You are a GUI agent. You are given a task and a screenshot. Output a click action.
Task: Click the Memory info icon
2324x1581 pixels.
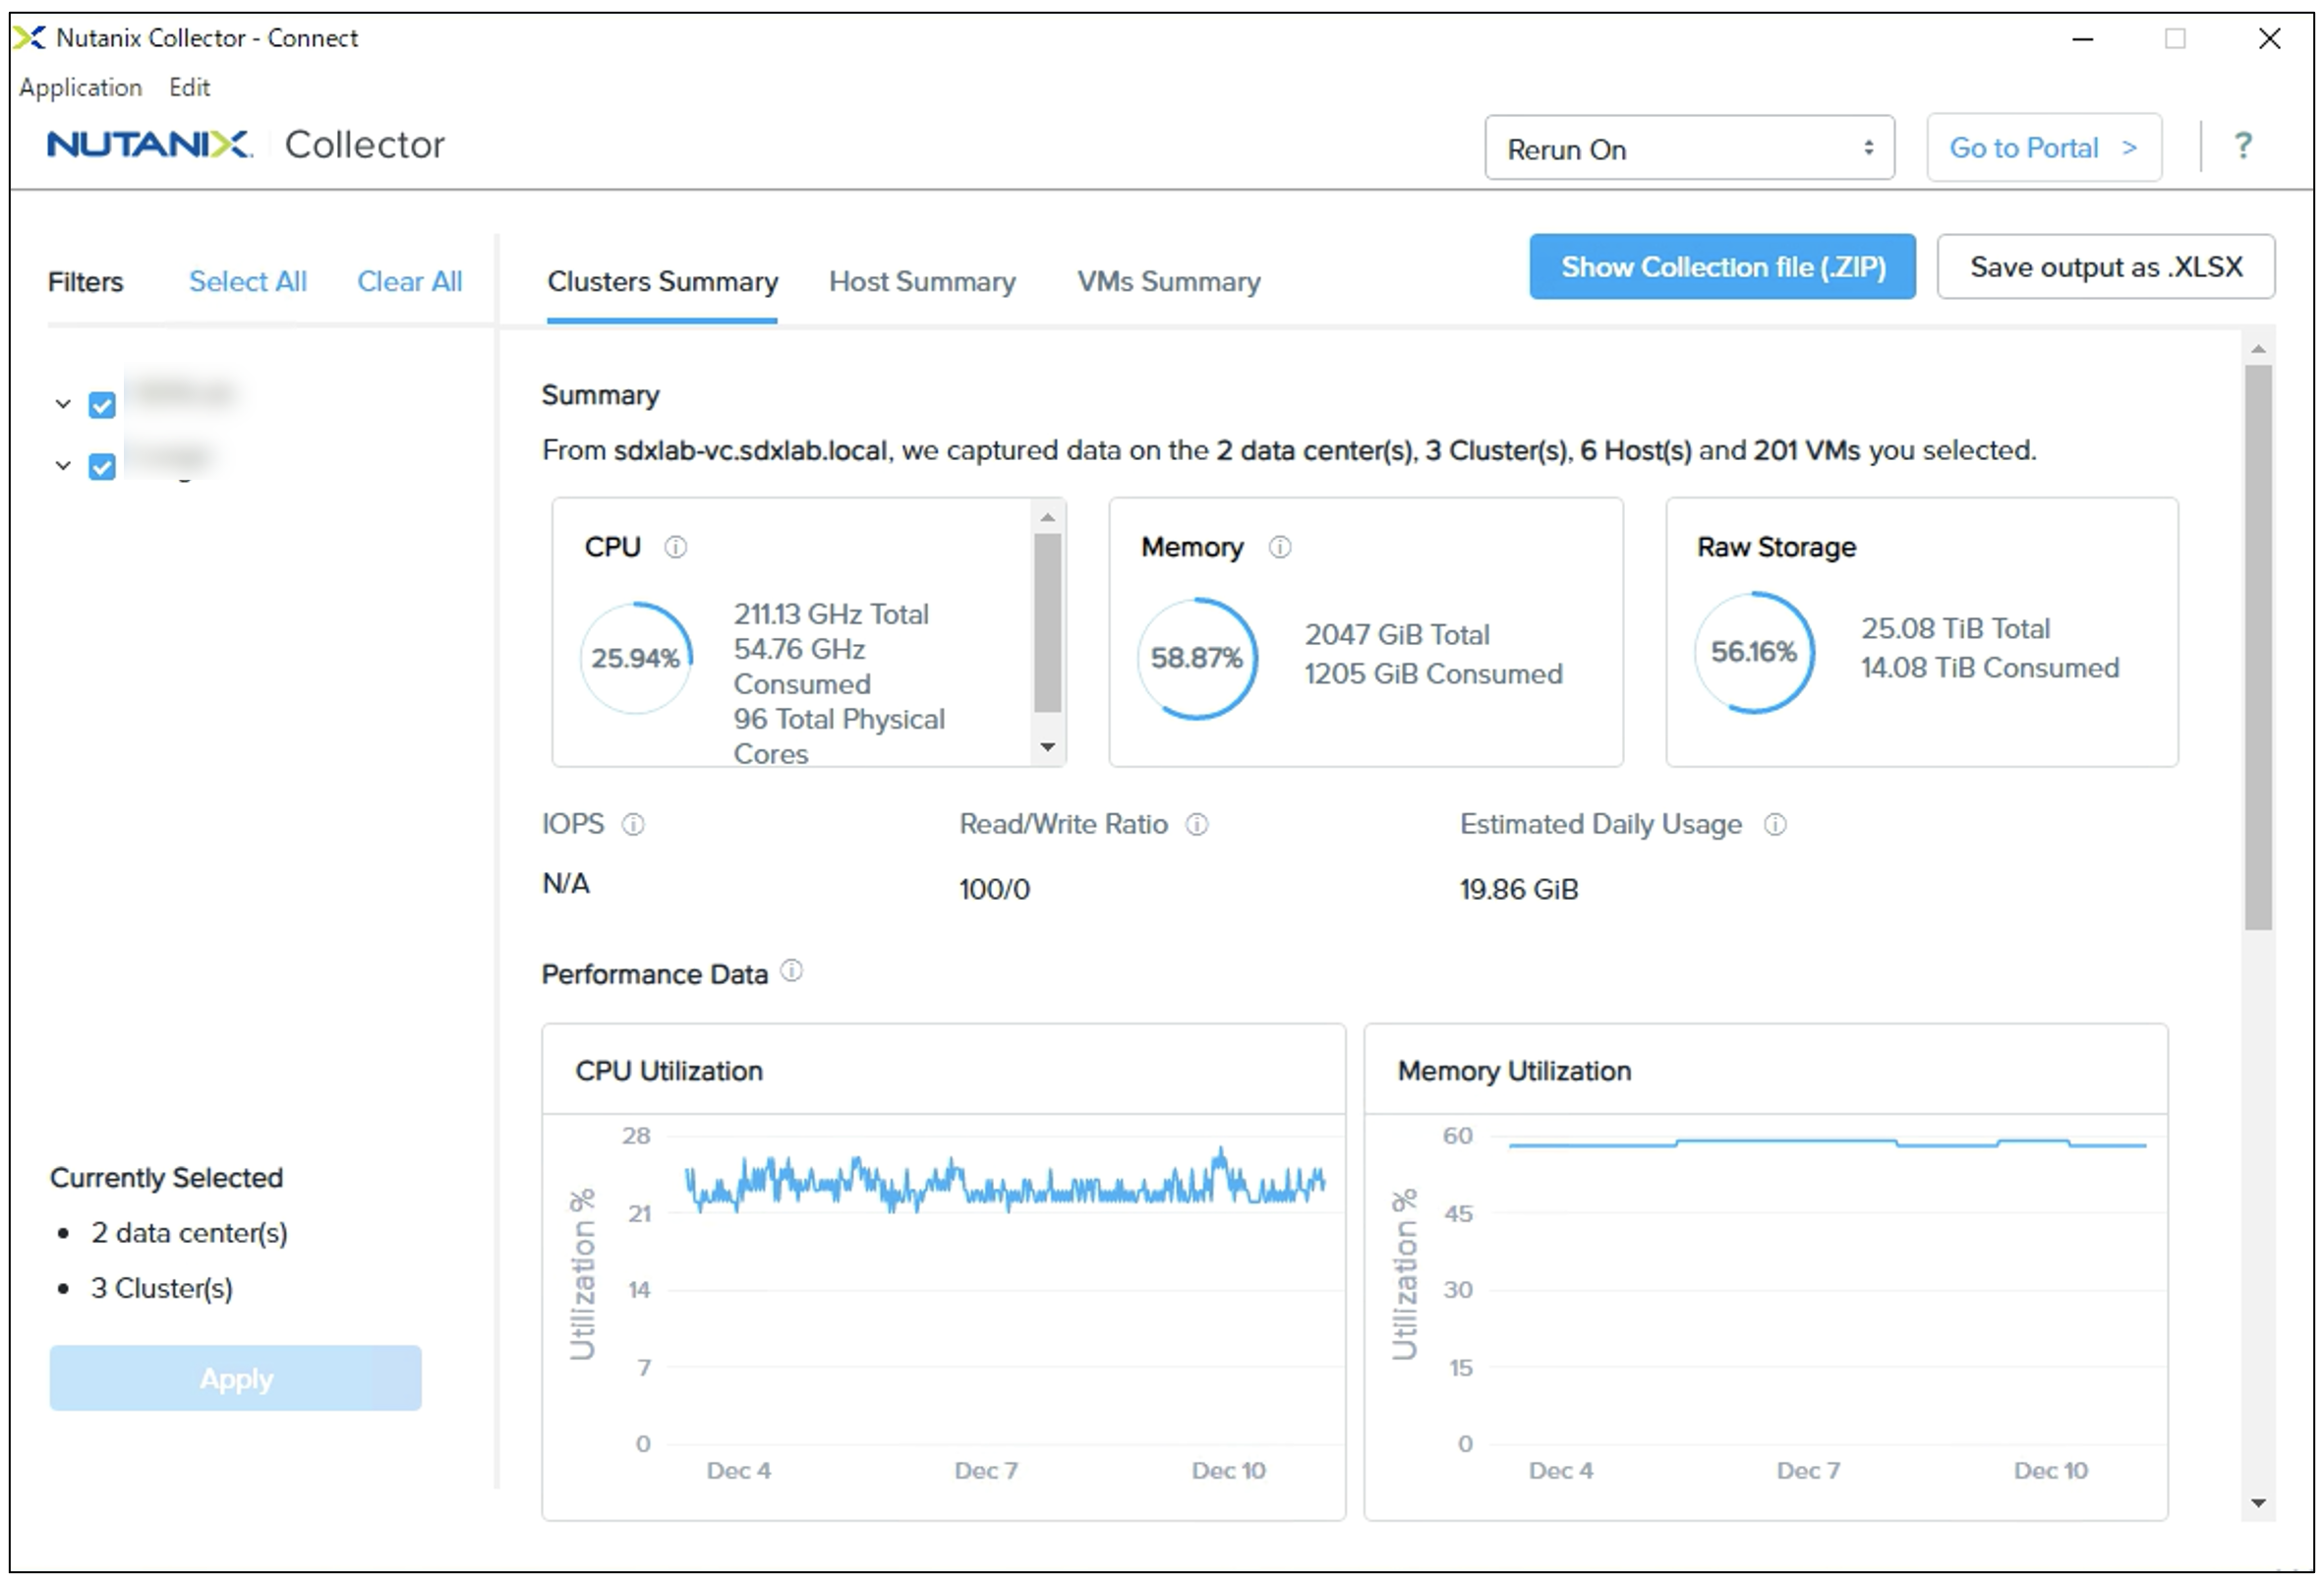(1280, 547)
